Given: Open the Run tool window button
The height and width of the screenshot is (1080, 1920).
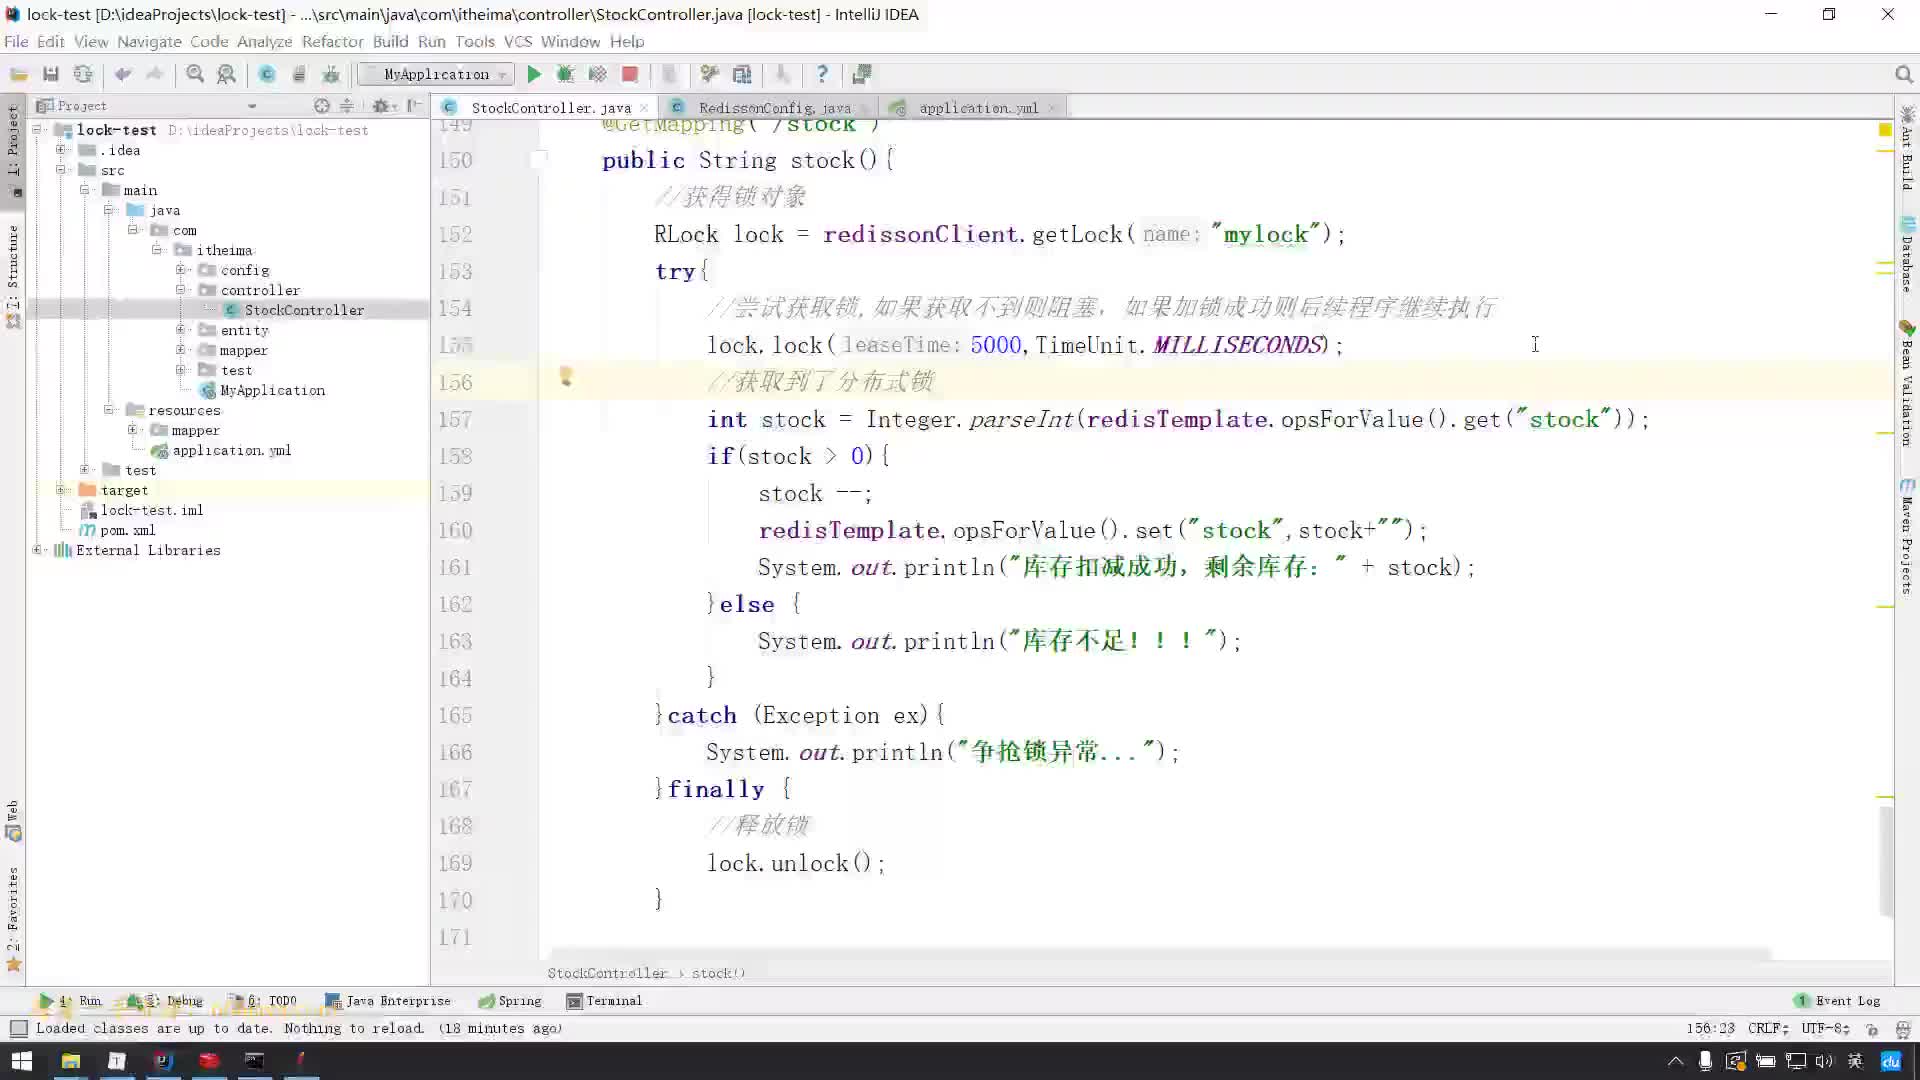Looking at the screenshot, I should coord(71,1000).
